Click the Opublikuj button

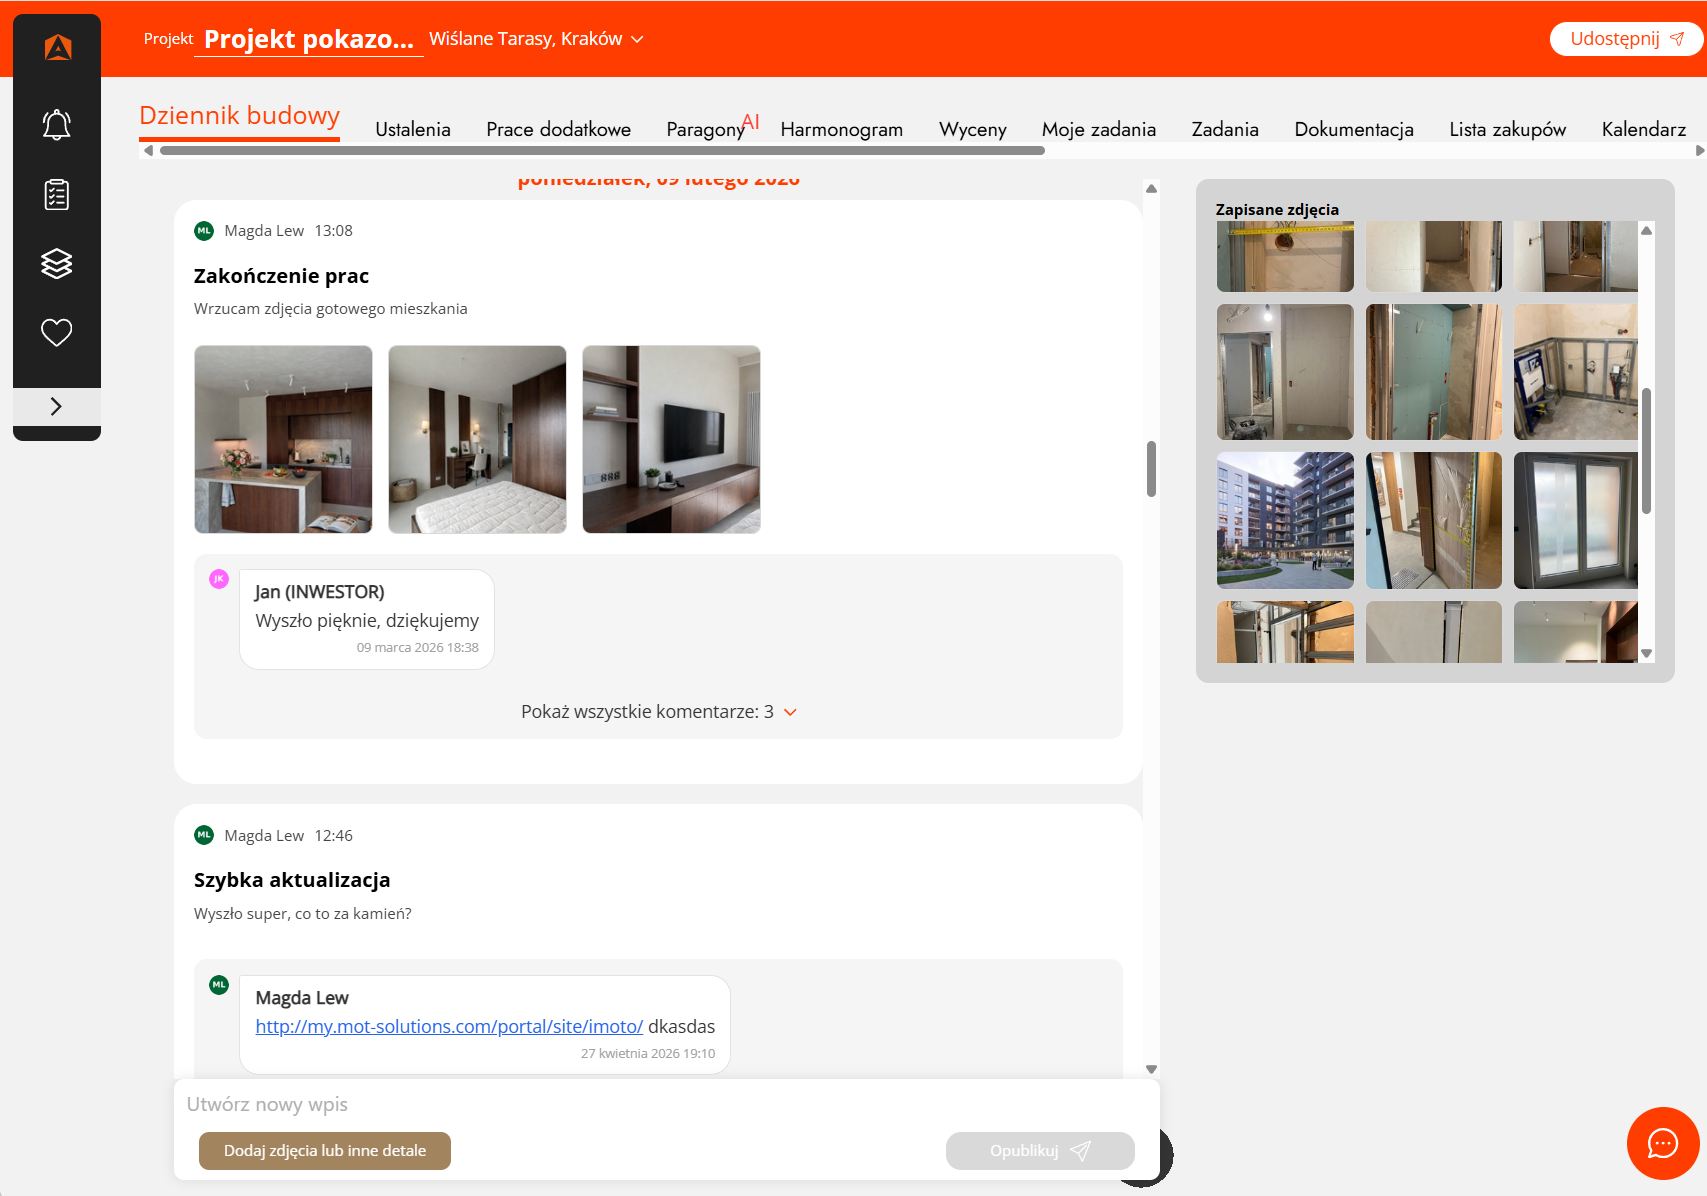(1040, 1151)
